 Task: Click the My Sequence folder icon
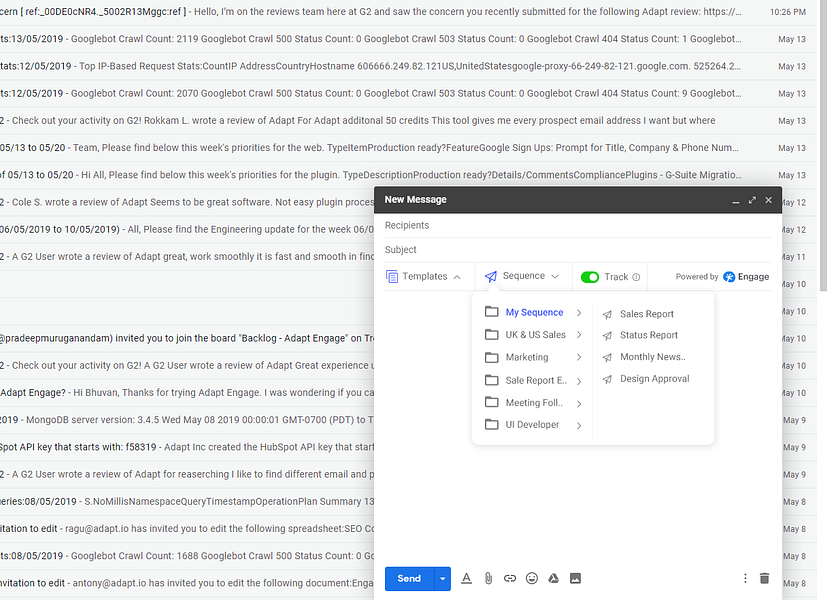tap(492, 312)
